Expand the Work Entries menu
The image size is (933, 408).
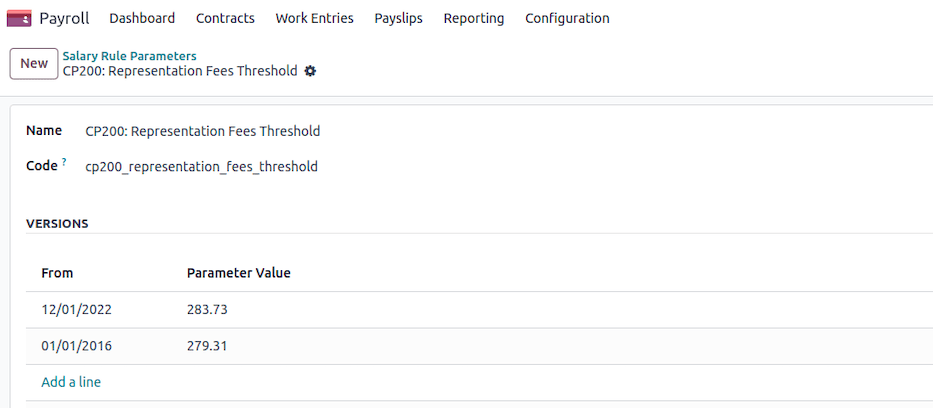point(314,18)
